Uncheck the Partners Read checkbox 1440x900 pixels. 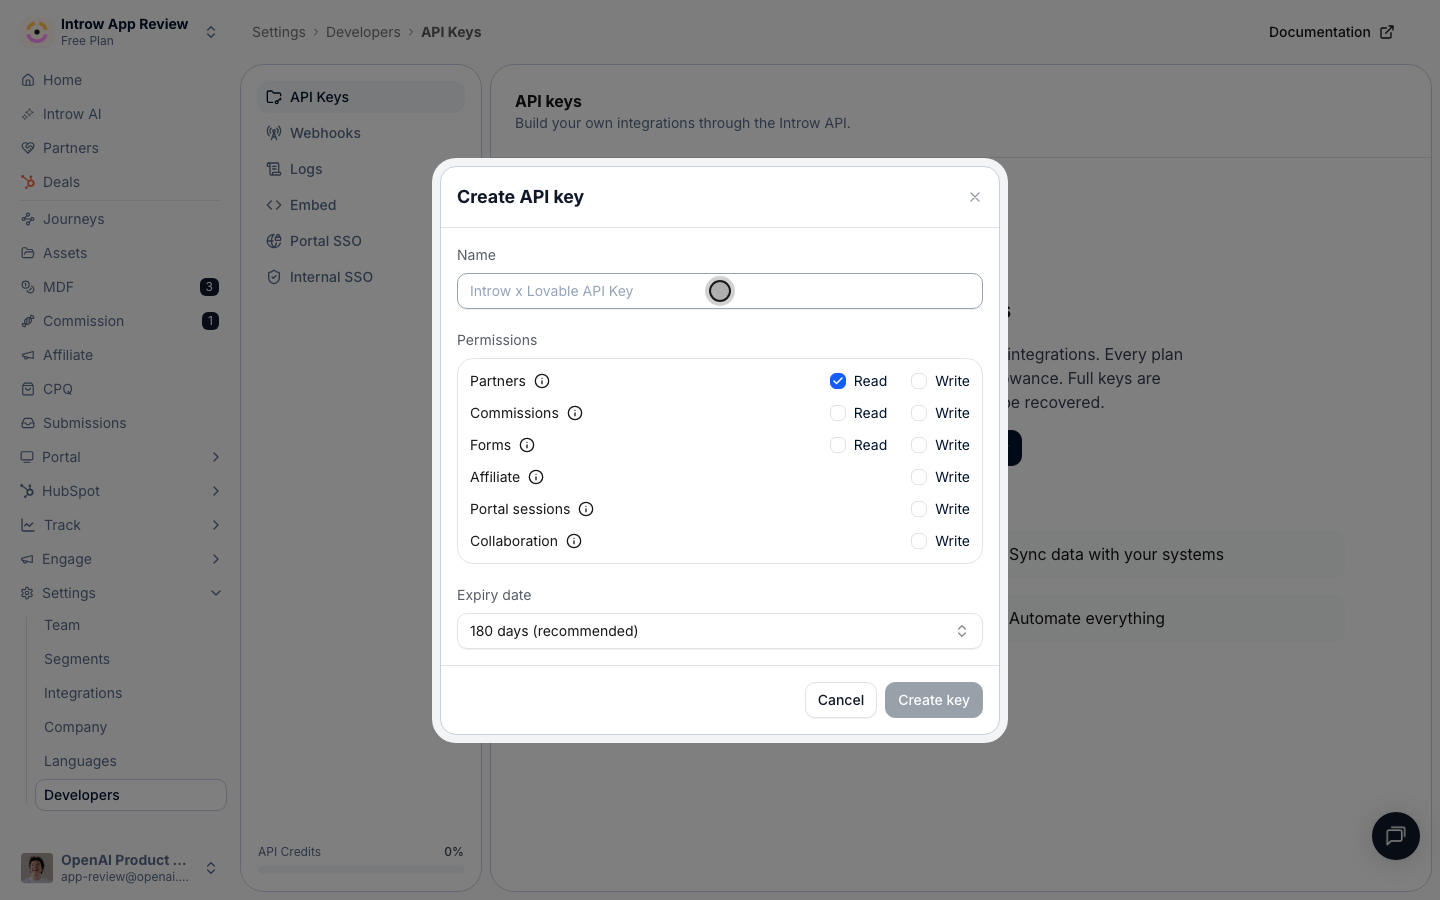[838, 381]
